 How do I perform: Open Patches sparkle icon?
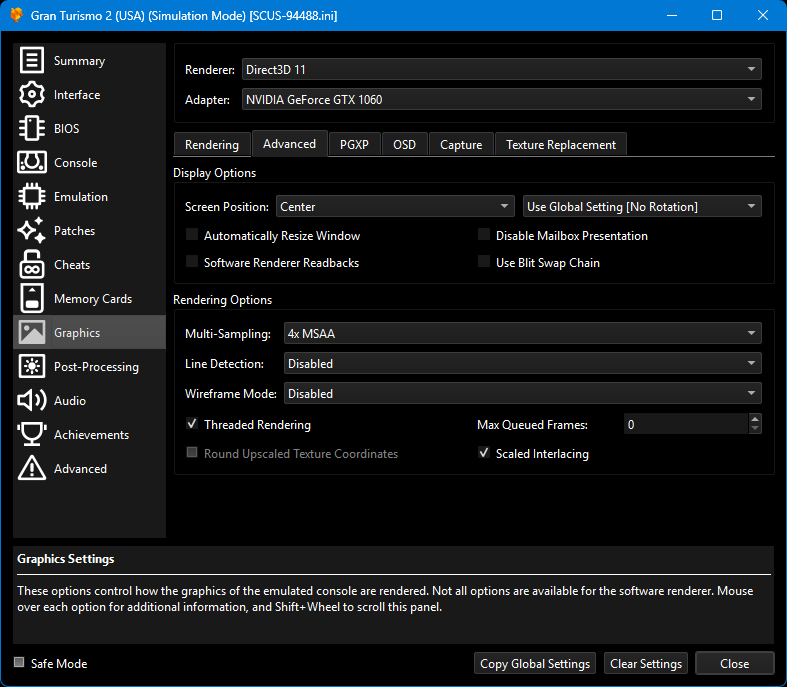[x=32, y=231]
